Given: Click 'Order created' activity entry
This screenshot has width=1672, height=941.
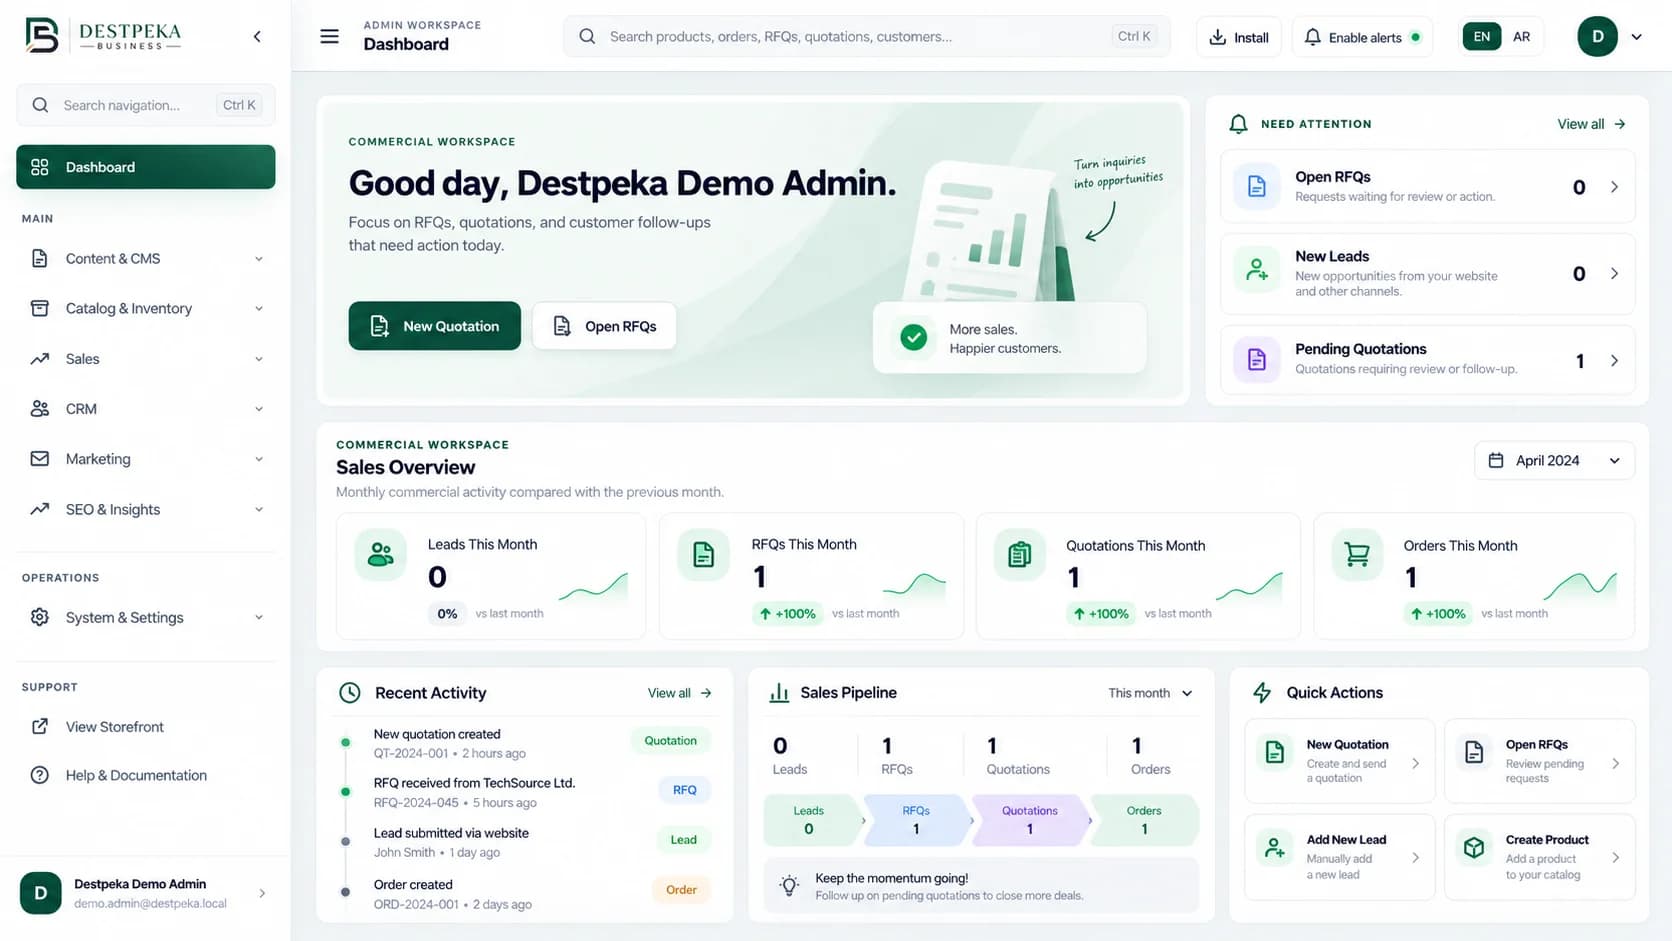Looking at the screenshot, I should (413, 885).
